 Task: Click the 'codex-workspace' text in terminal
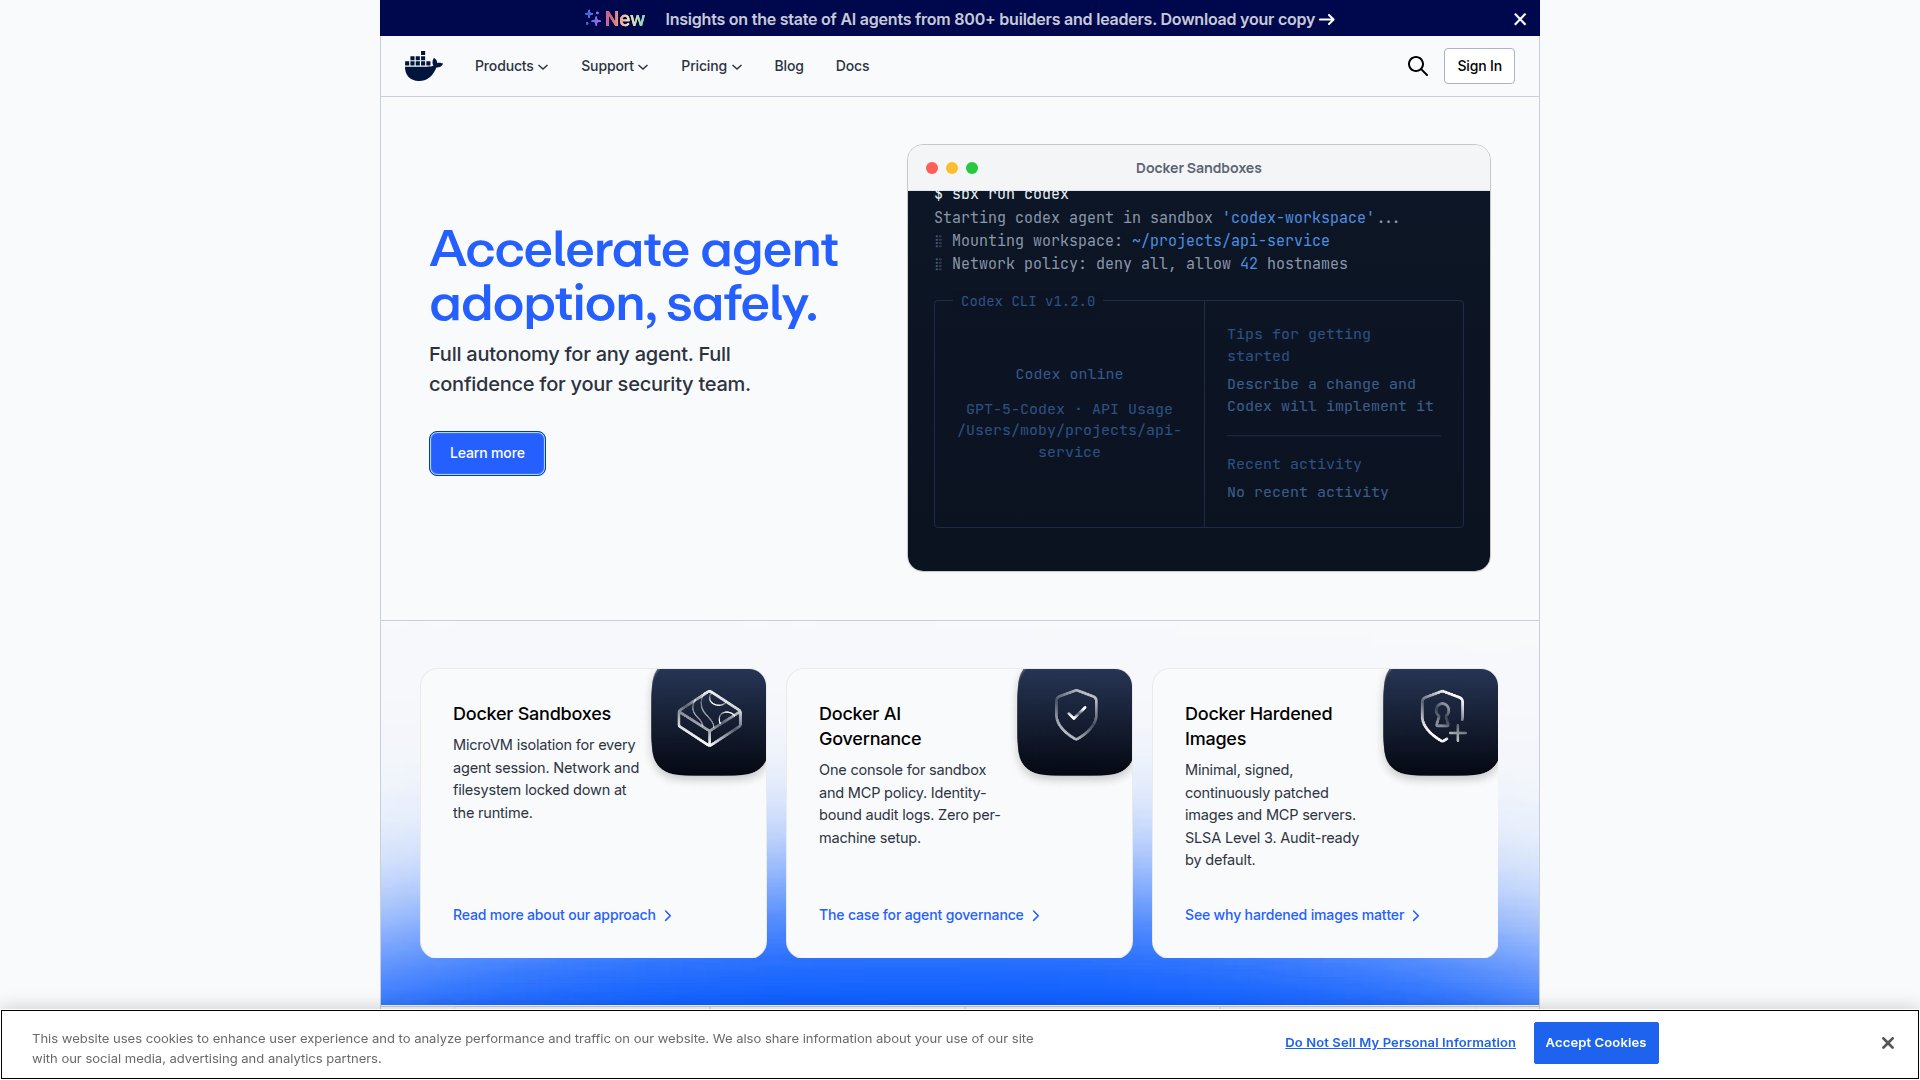[1298, 218]
